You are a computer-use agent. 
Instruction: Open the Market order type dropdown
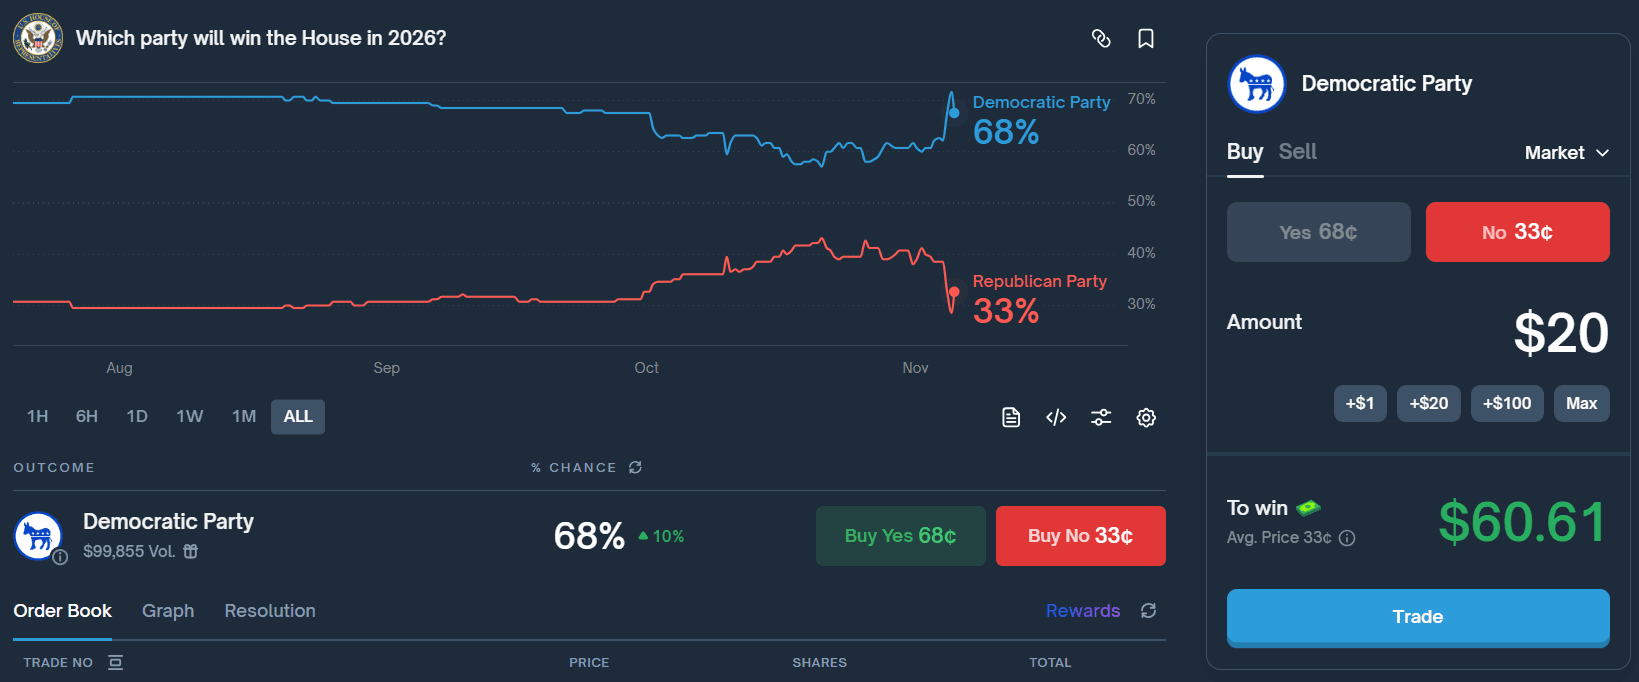1567,153
